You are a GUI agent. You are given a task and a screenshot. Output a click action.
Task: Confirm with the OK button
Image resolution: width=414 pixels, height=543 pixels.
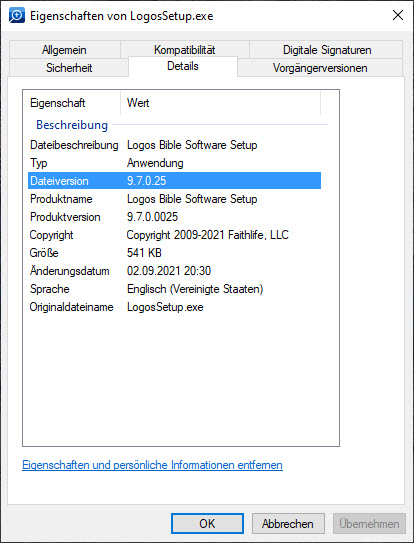click(207, 523)
